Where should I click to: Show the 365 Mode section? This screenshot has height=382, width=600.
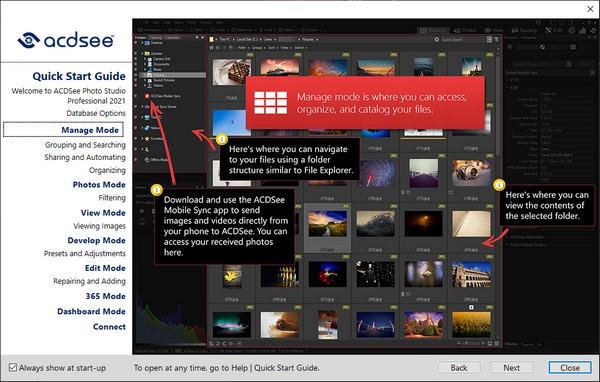(x=106, y=296)
